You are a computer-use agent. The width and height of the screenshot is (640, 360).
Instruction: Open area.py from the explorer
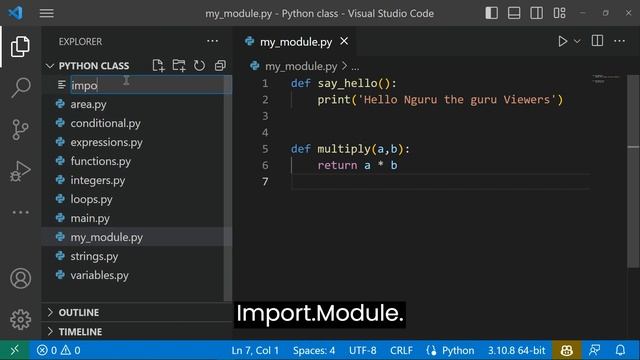(x=88, y=104)
